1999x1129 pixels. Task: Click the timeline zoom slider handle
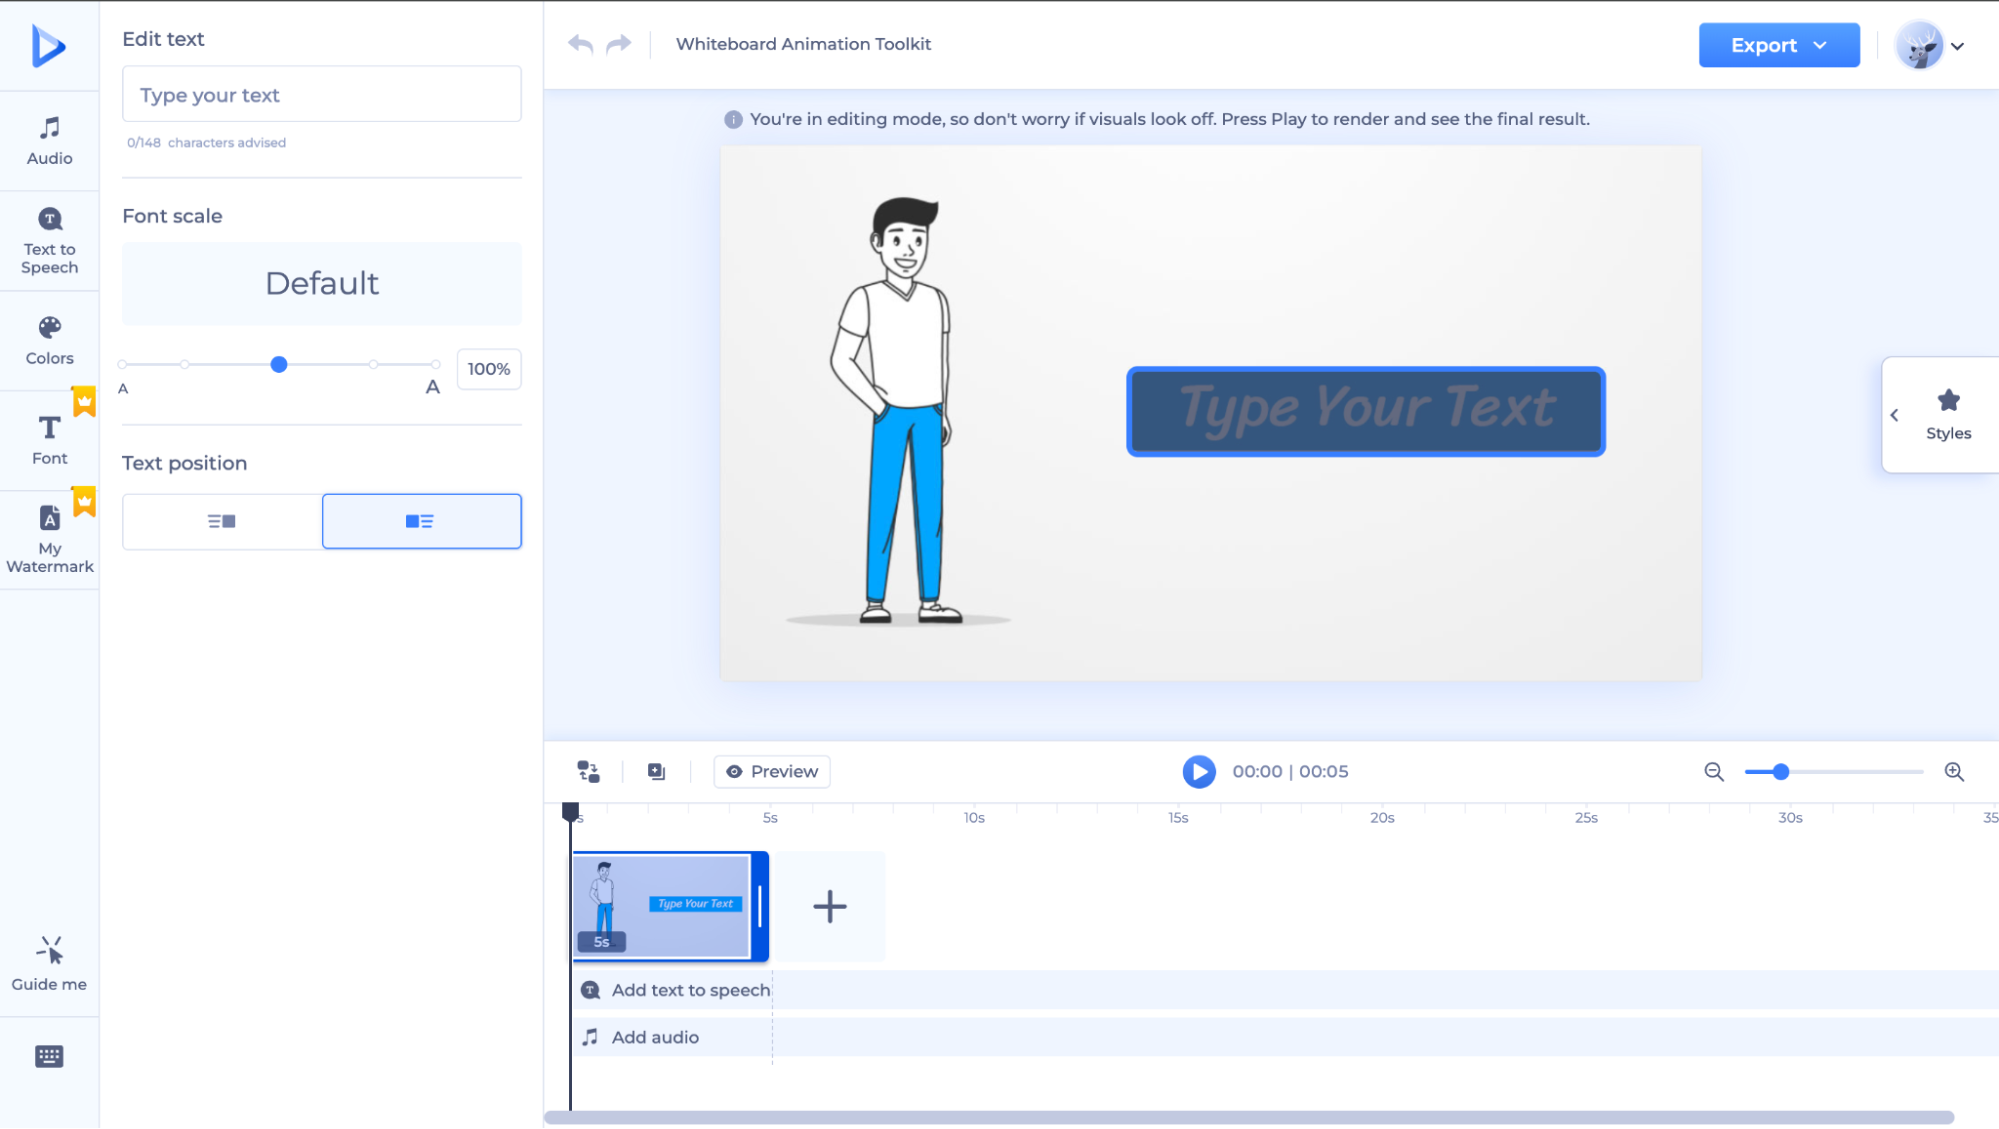coord(1780,771)
